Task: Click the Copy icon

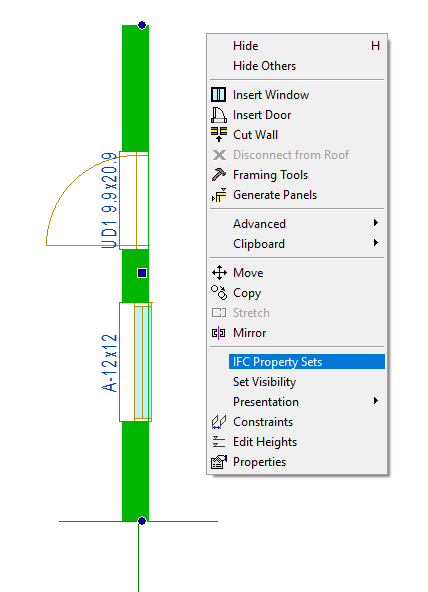Action: pos(219,293)
